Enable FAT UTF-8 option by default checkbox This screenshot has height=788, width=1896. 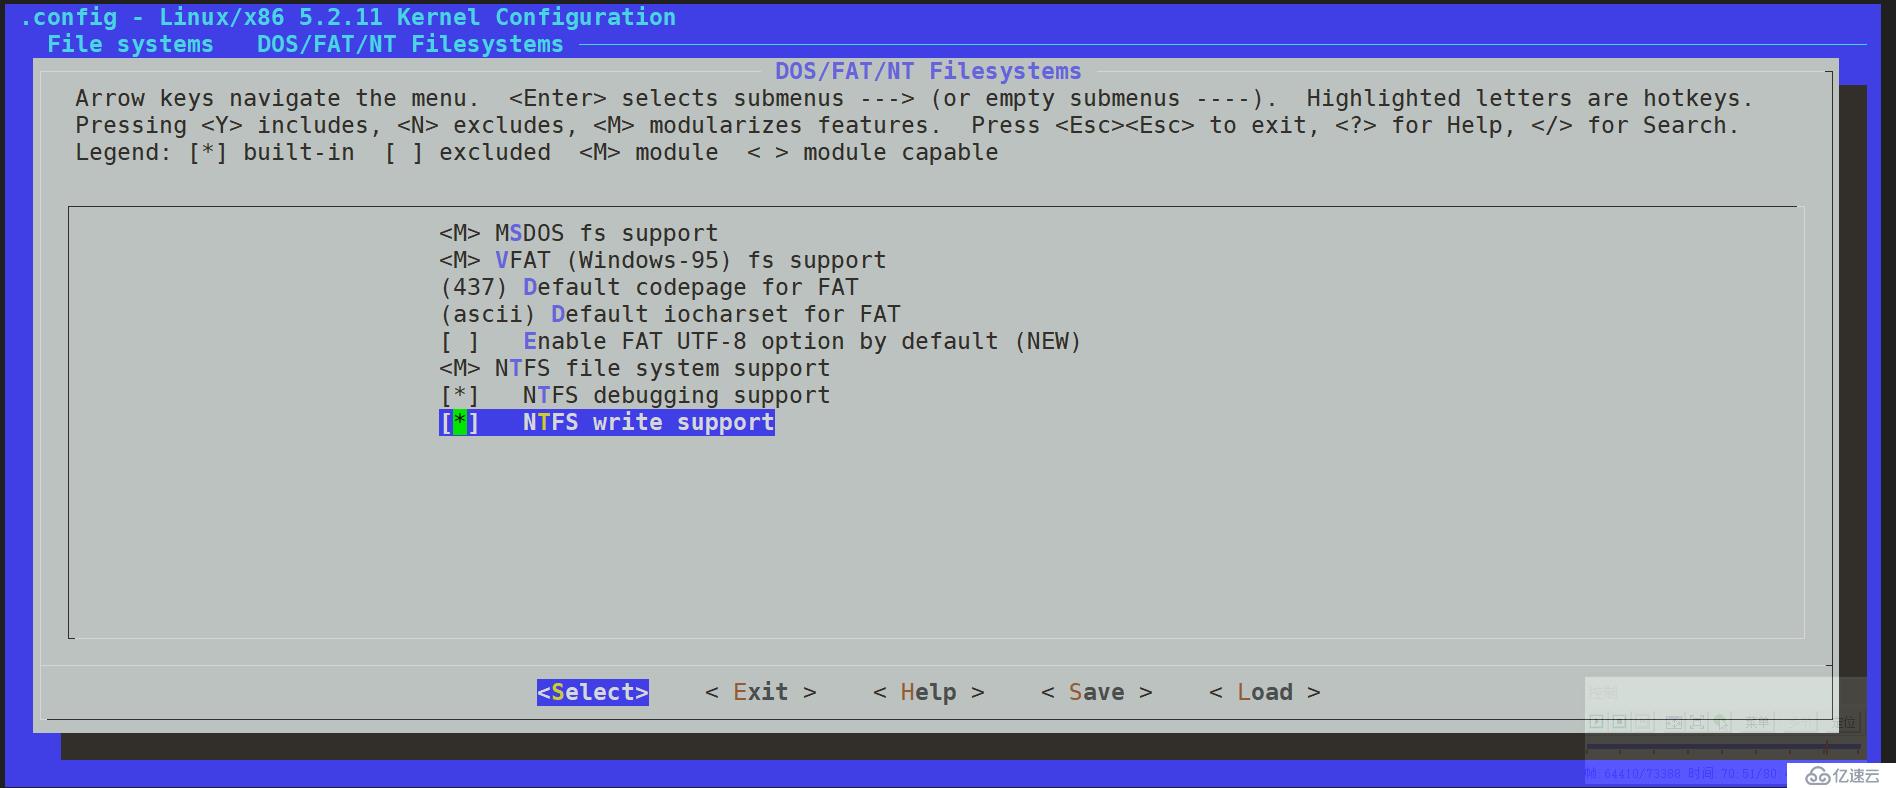pyautogui.click(x=760, y=341)
